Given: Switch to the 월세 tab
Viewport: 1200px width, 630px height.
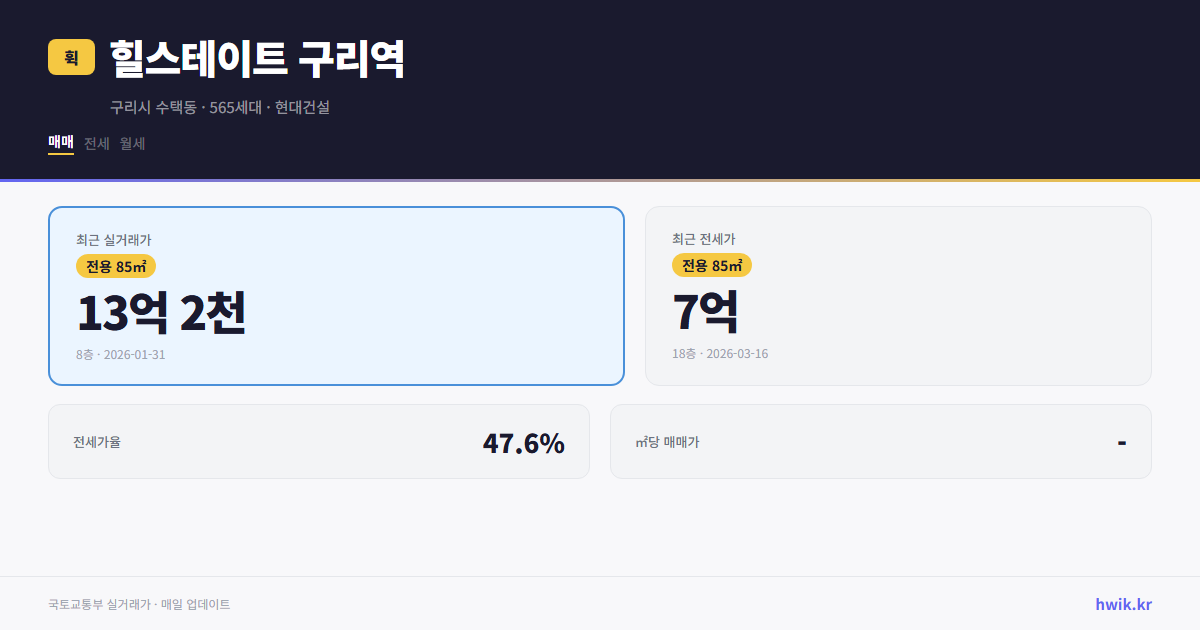Looking at the screenshot, I should coord(133,143).
